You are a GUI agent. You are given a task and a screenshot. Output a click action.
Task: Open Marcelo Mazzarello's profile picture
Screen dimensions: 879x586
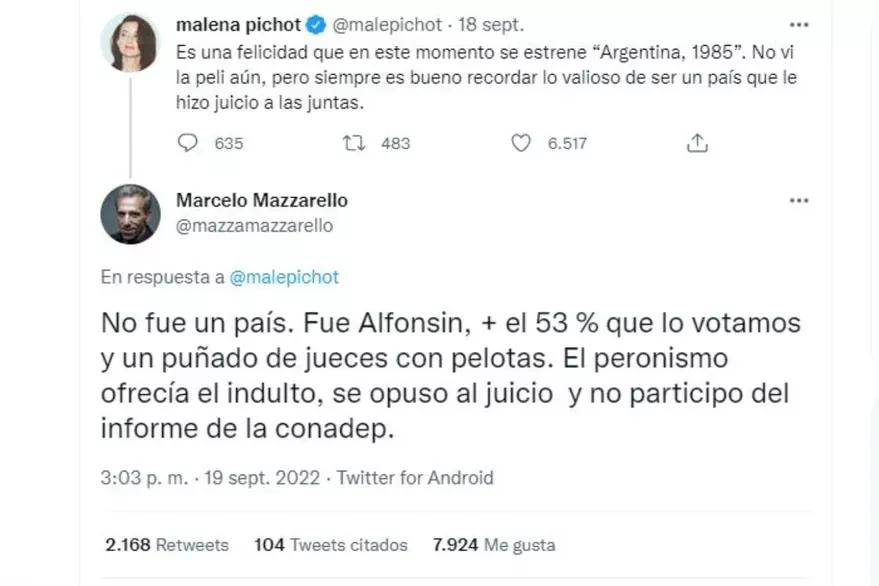point(131,214)
